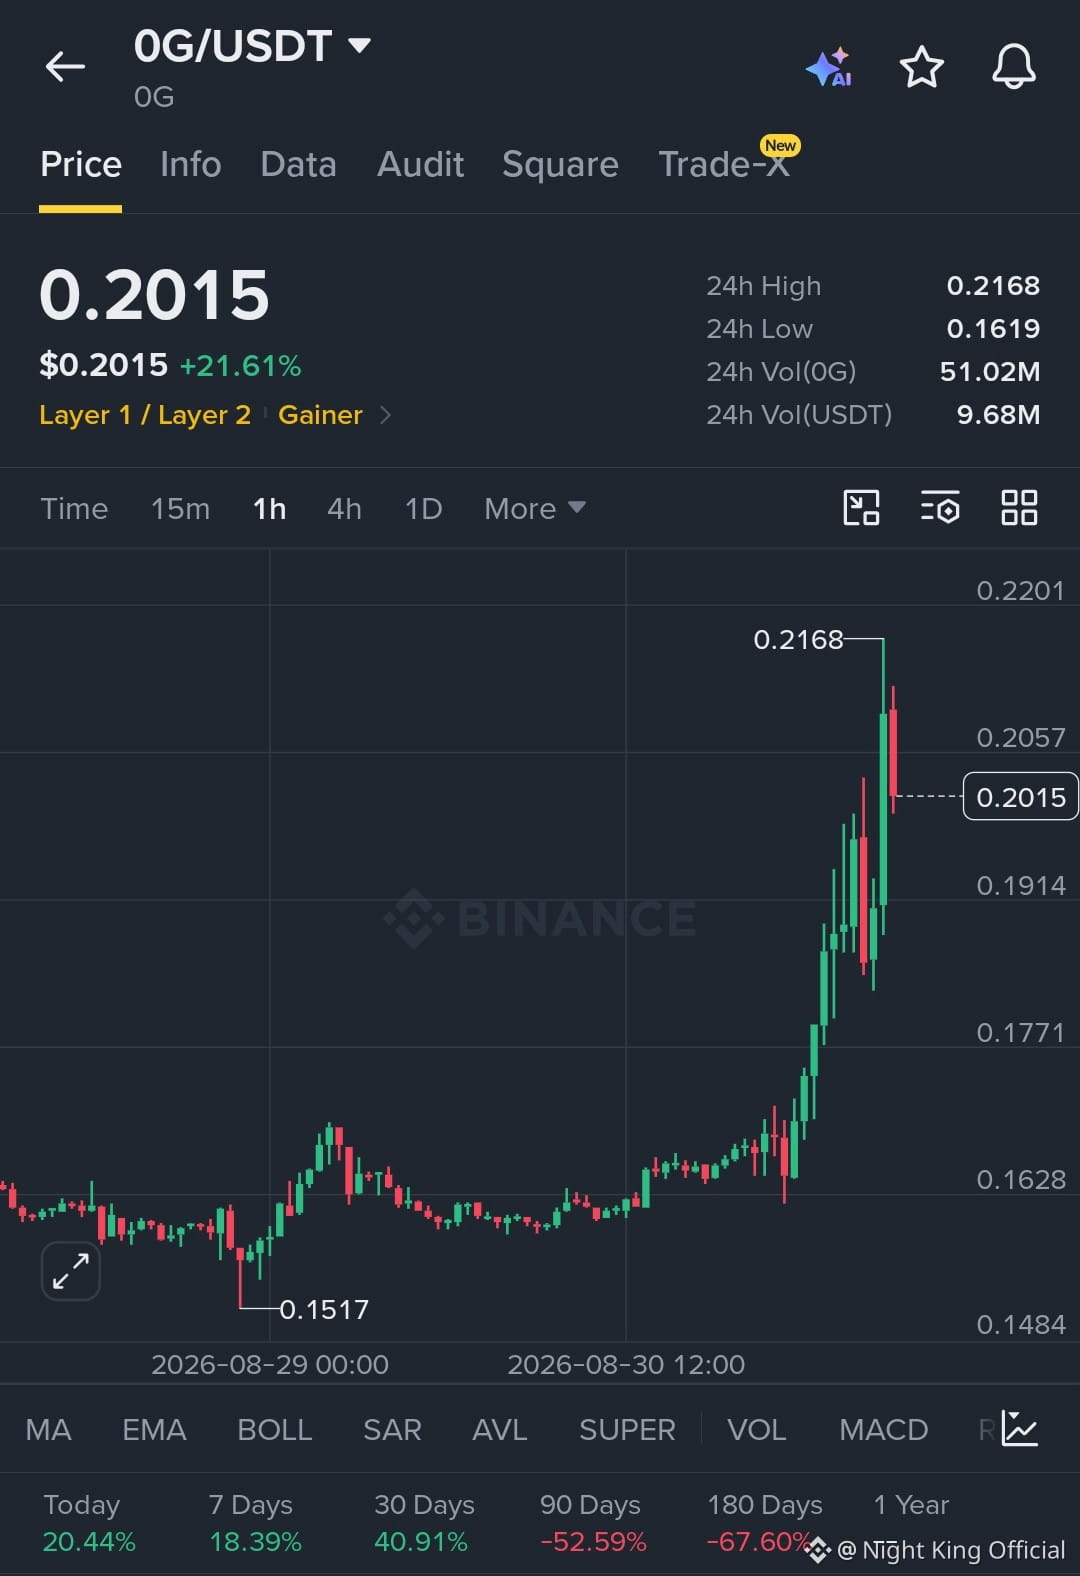Toggle the BOLL indicator
1080x1576 pixels.
point(275,1430)
